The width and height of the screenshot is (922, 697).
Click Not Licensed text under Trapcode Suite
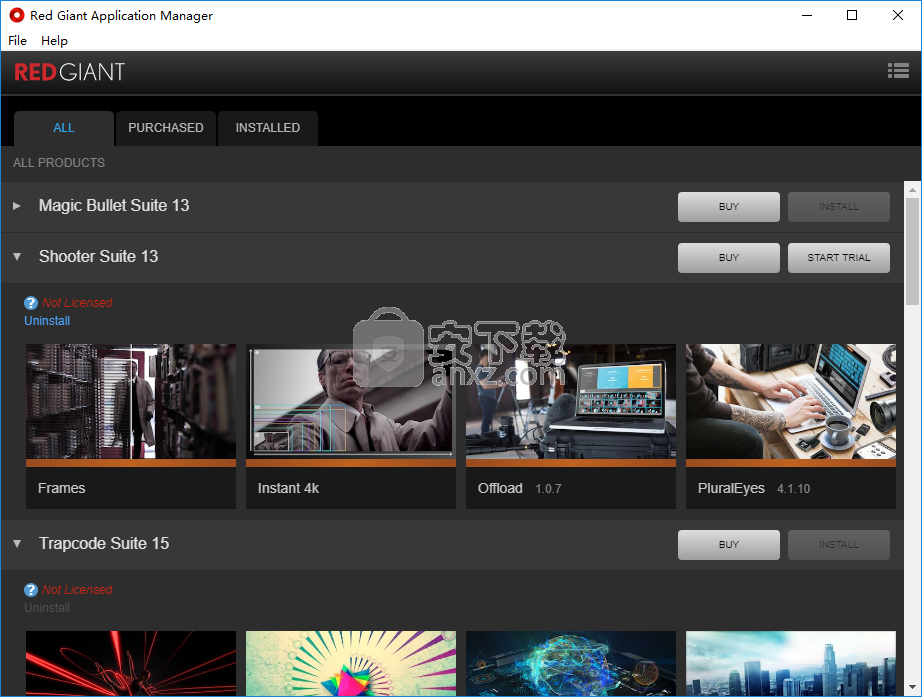[77, 590]
